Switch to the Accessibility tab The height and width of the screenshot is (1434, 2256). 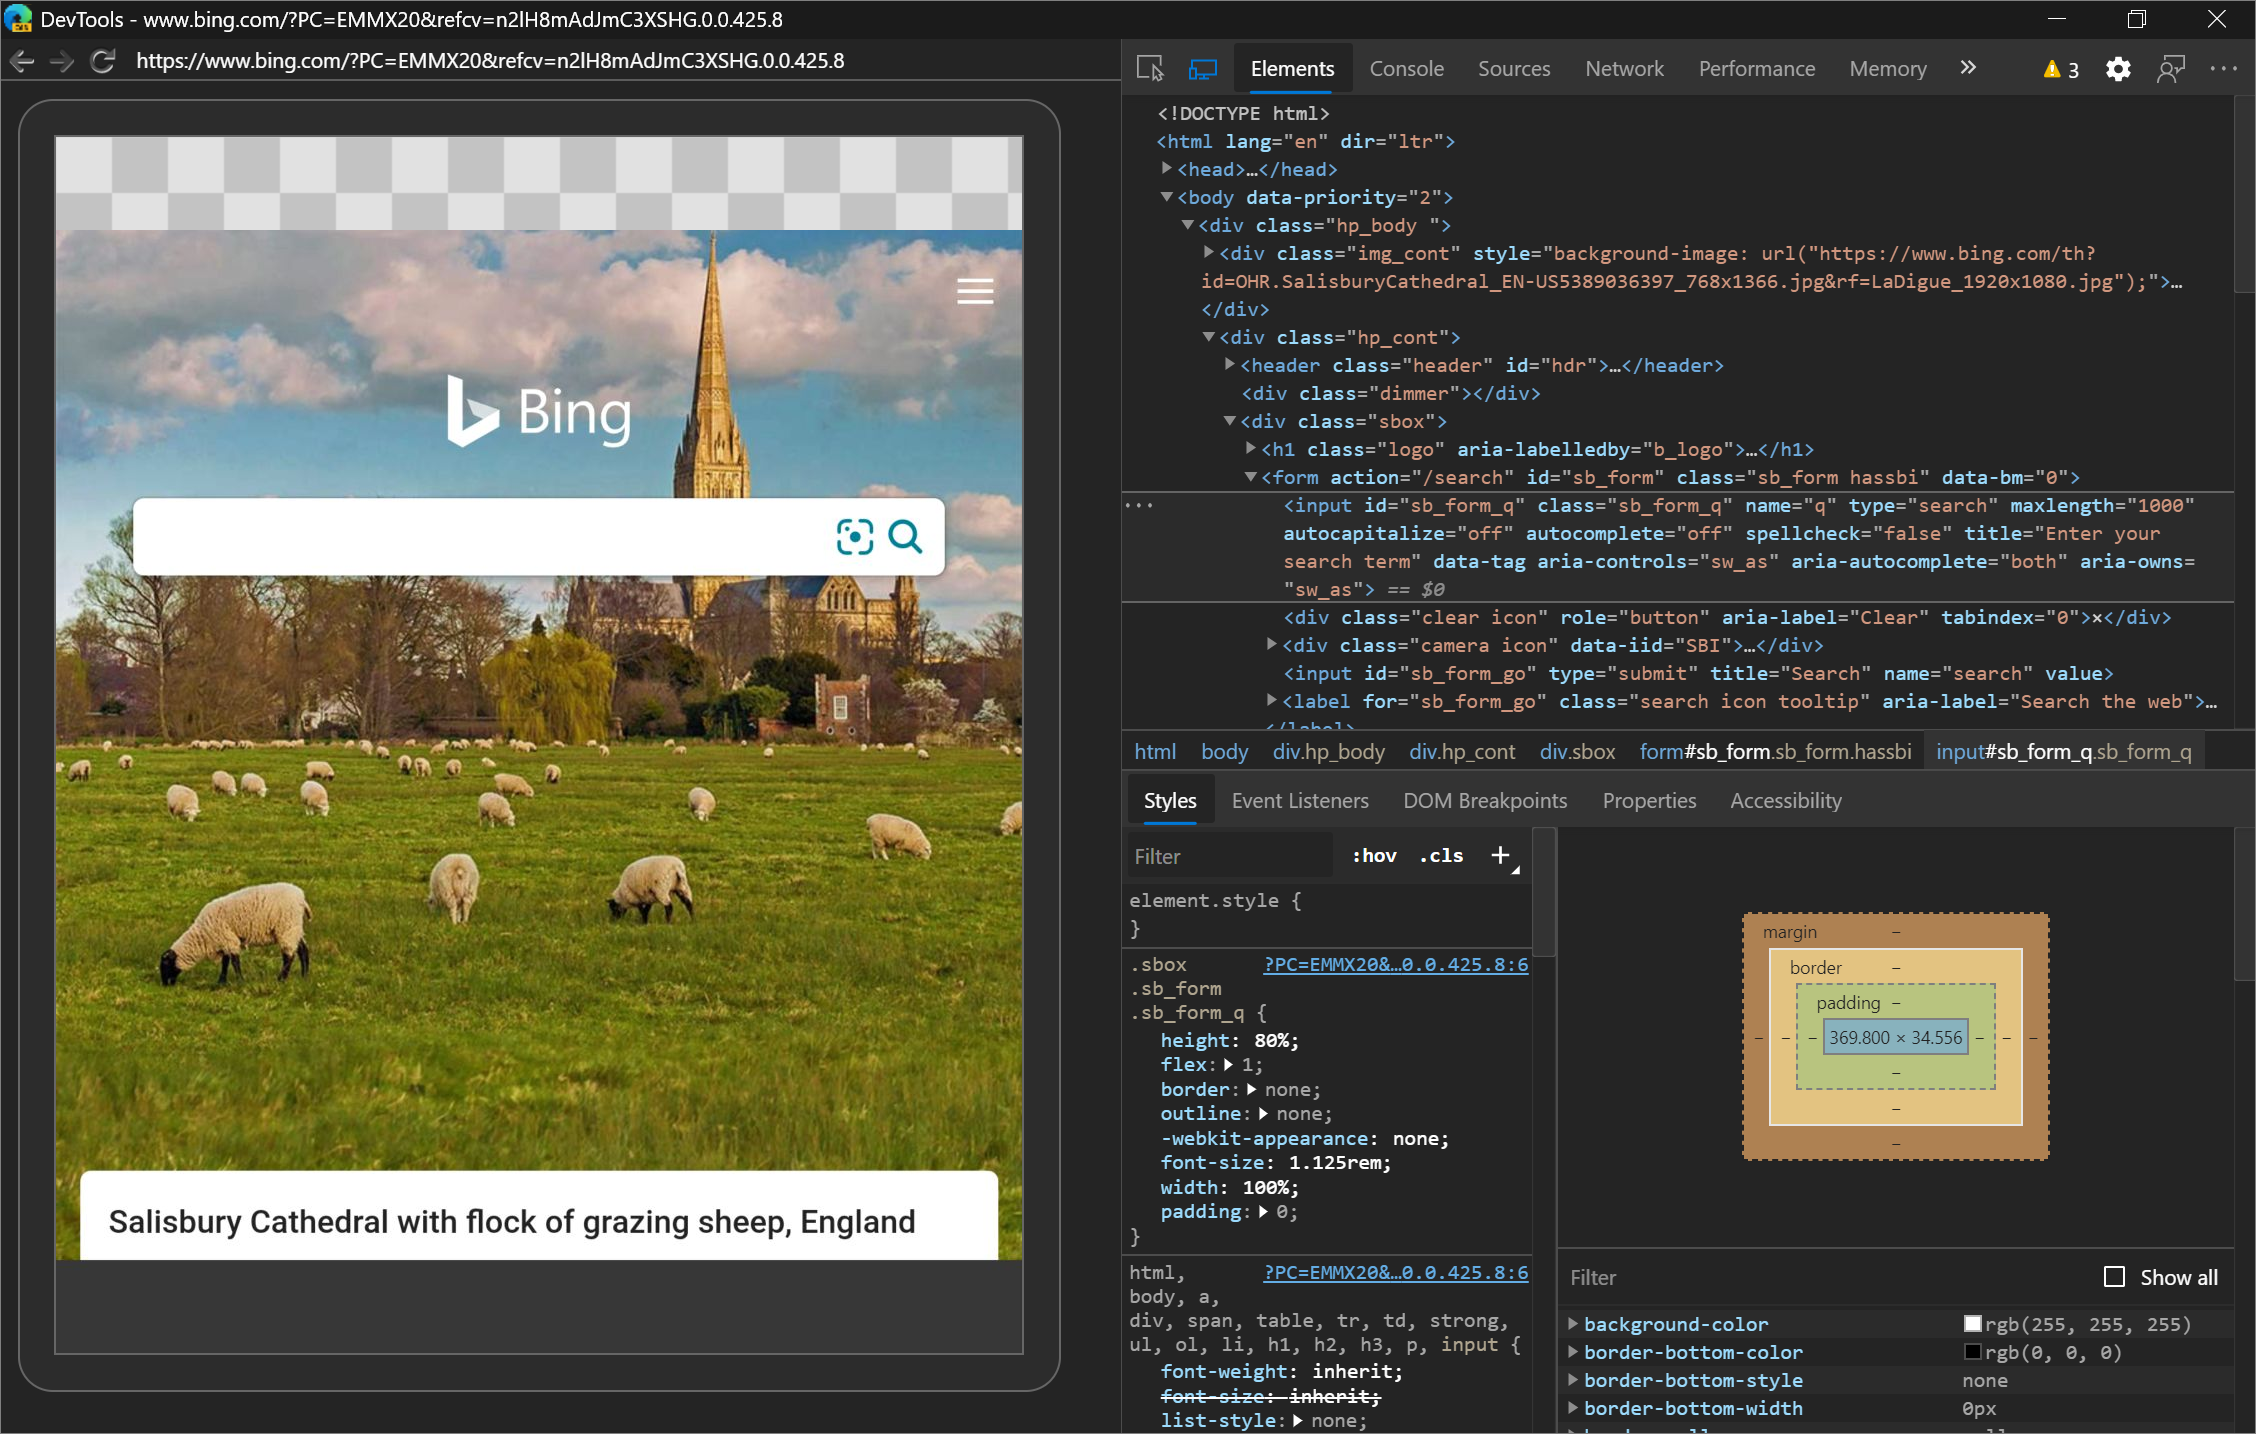click(x=1785, y=800)
